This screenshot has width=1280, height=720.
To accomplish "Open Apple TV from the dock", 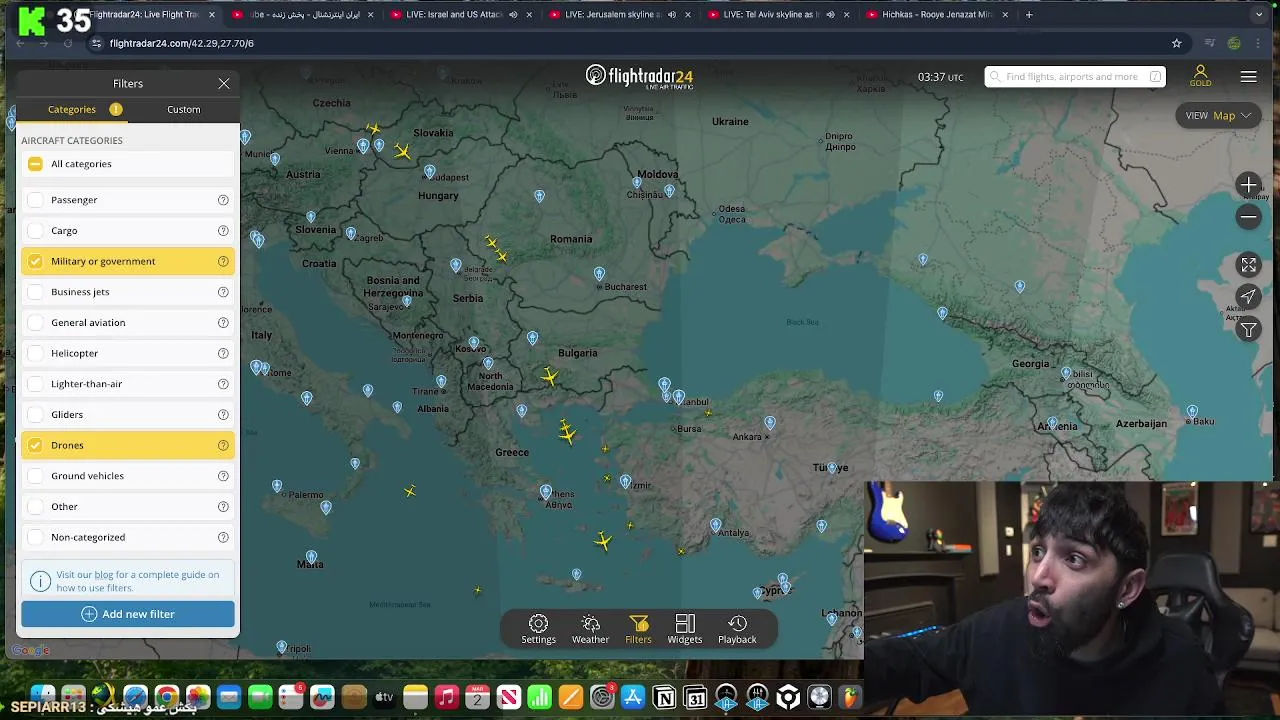I will [x=385, y=697].
